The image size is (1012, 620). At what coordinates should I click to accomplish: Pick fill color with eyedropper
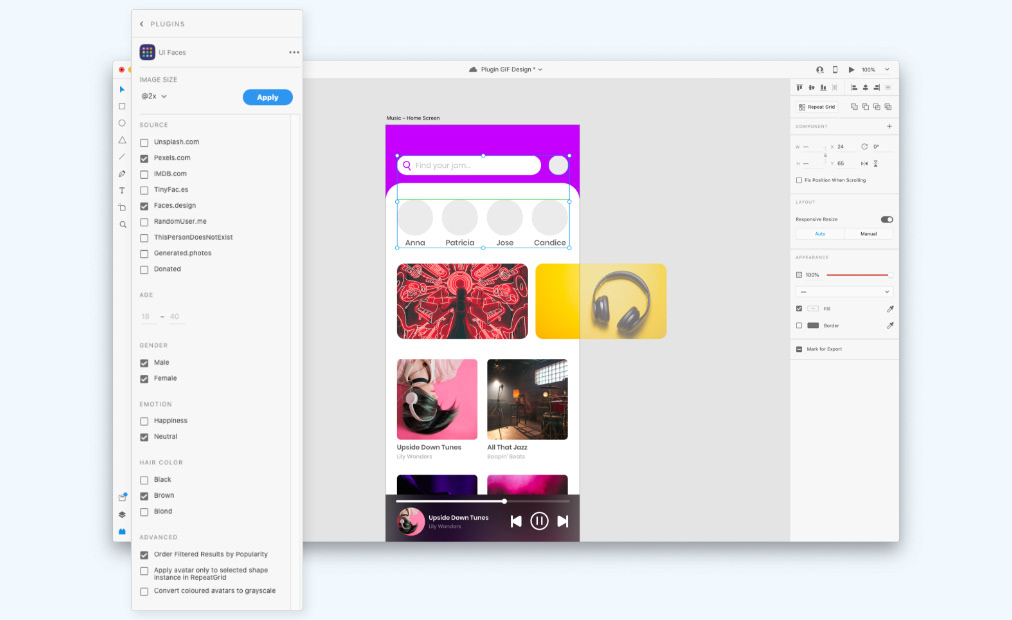pyautogui.click(x=890, y=309)
